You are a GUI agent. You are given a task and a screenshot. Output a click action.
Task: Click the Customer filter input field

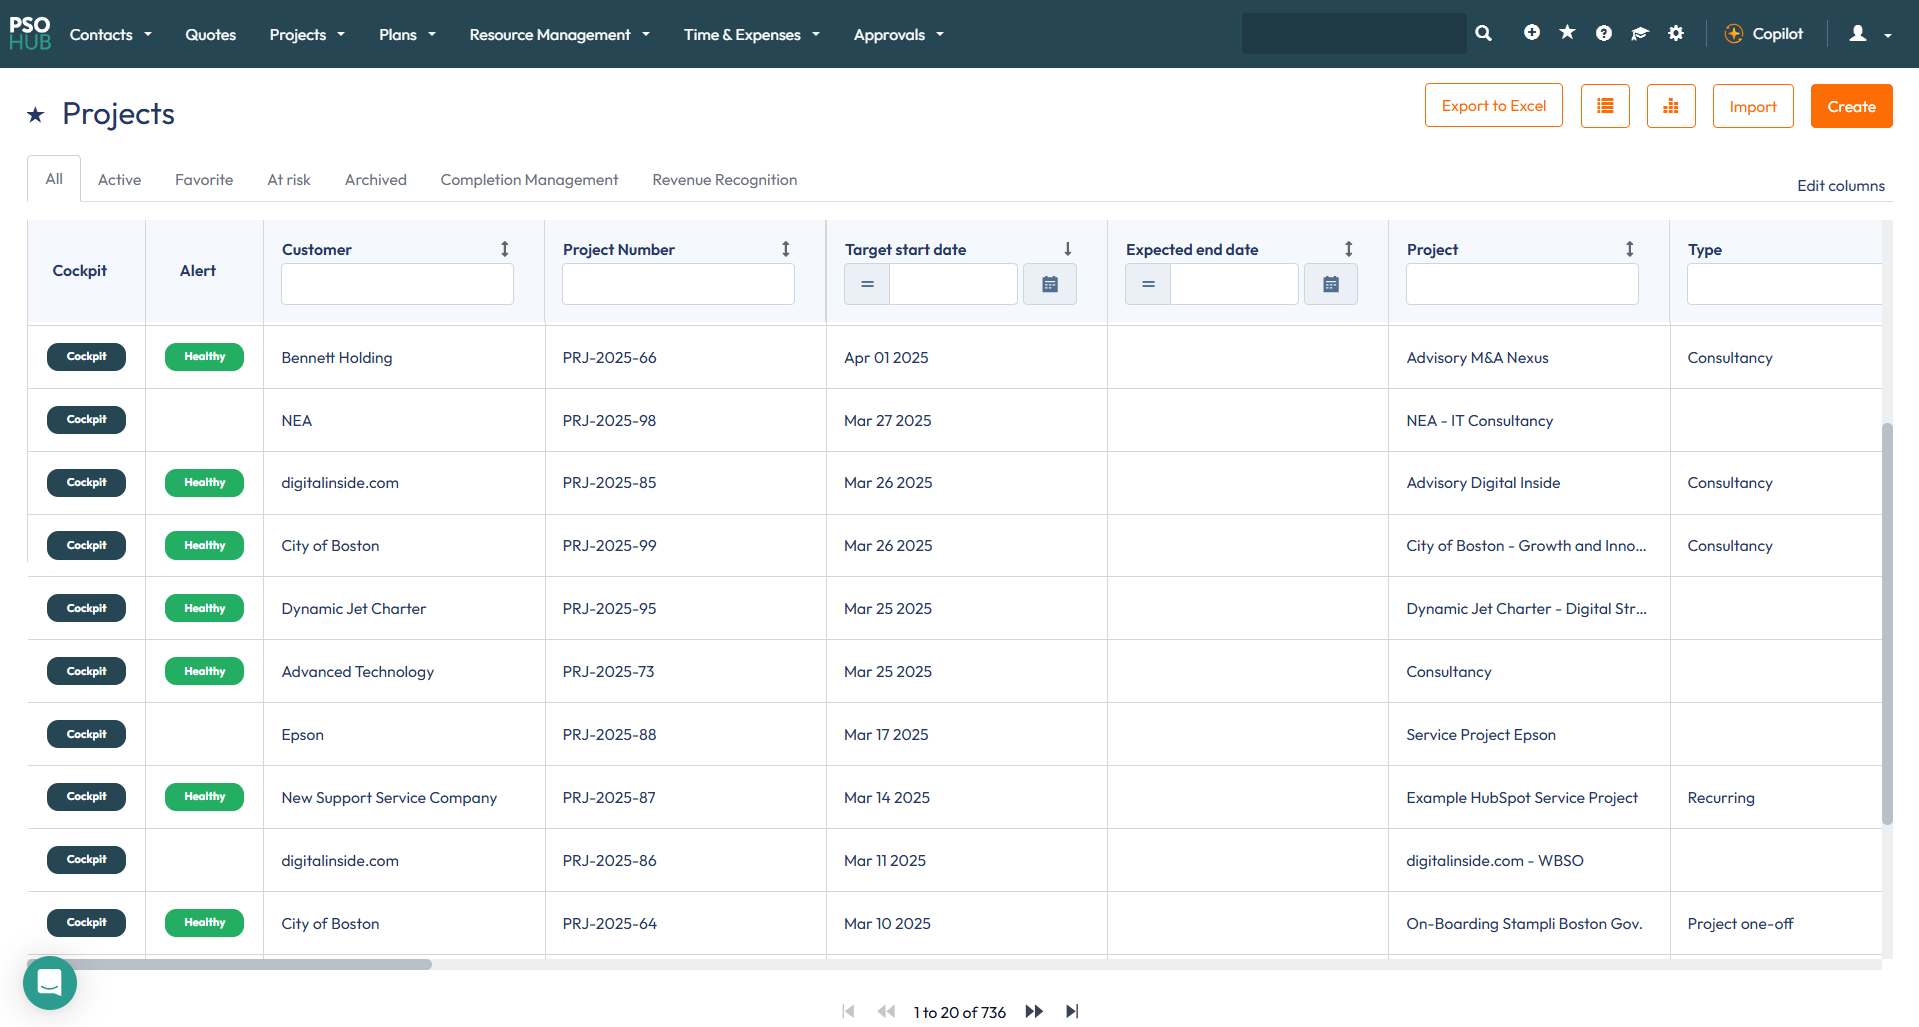(x=397, y=285)
